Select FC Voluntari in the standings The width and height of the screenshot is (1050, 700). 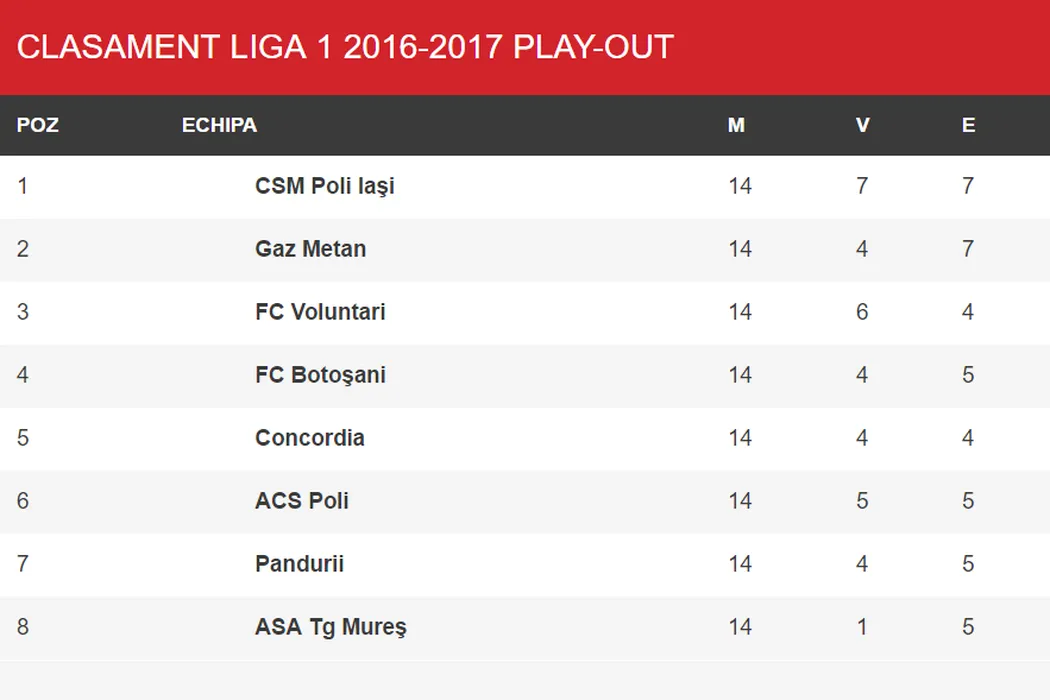tap(320, 312)
